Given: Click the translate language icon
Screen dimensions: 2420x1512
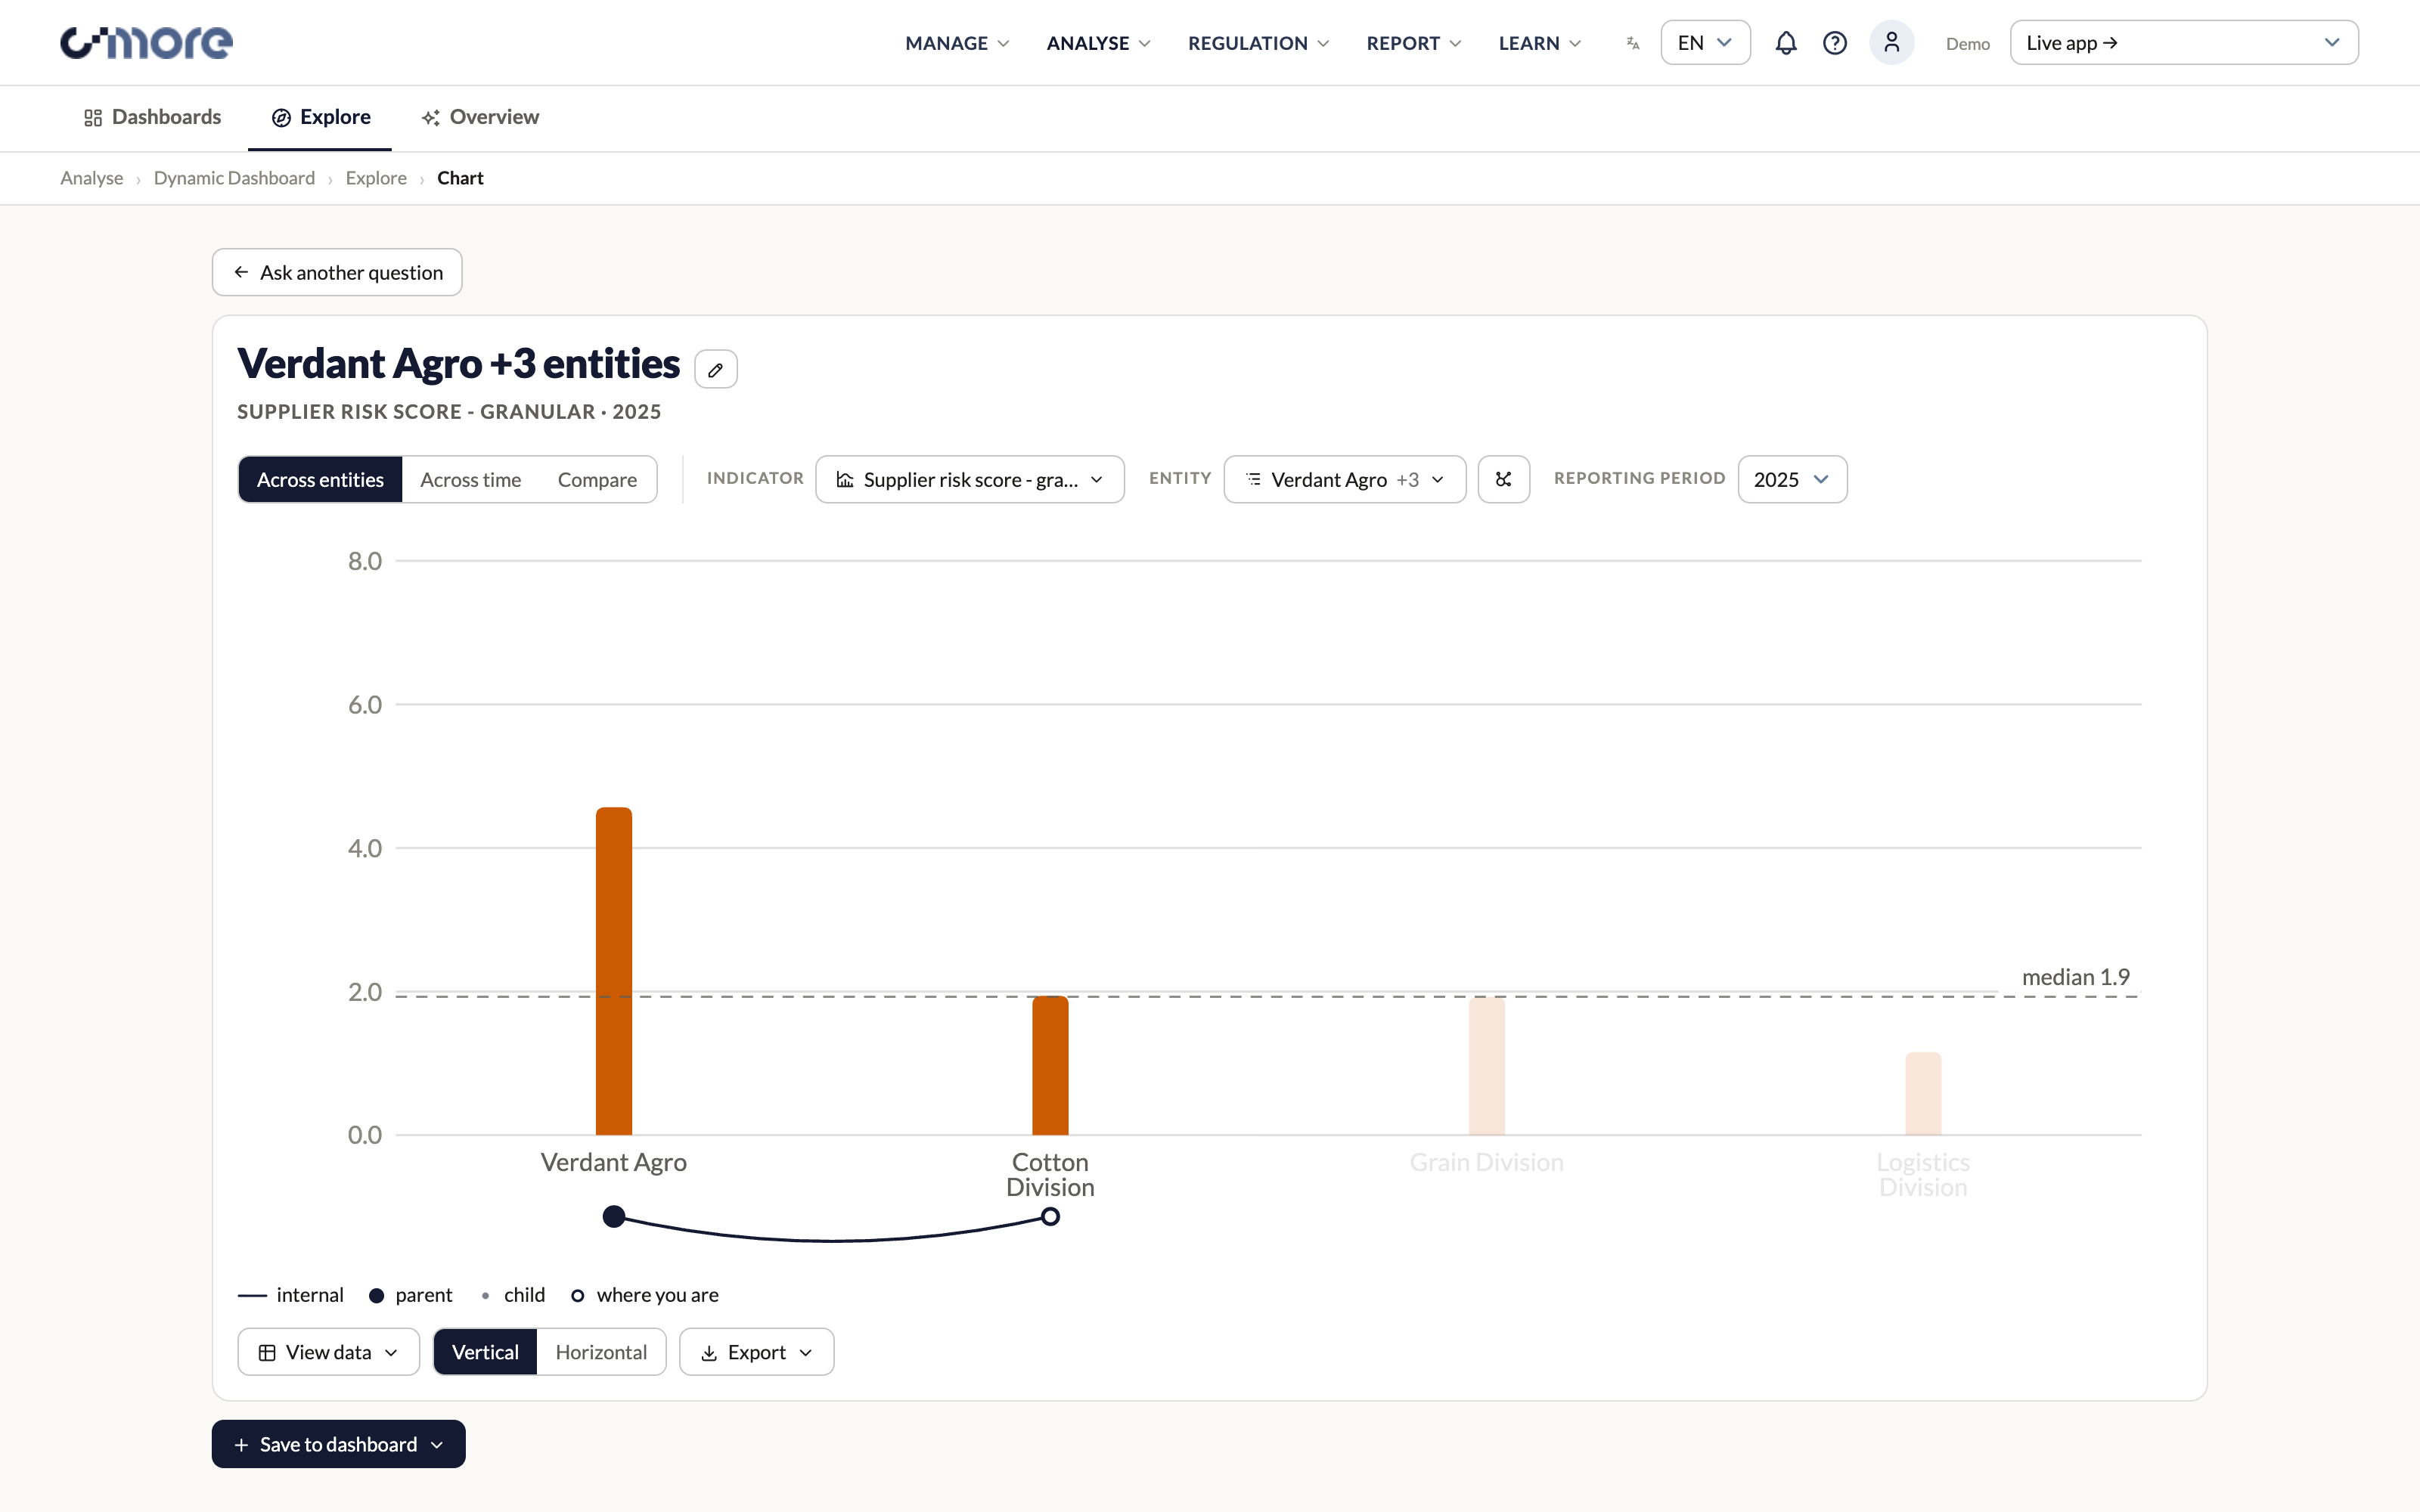Looking at the screenshot, I should (1632, 43).
